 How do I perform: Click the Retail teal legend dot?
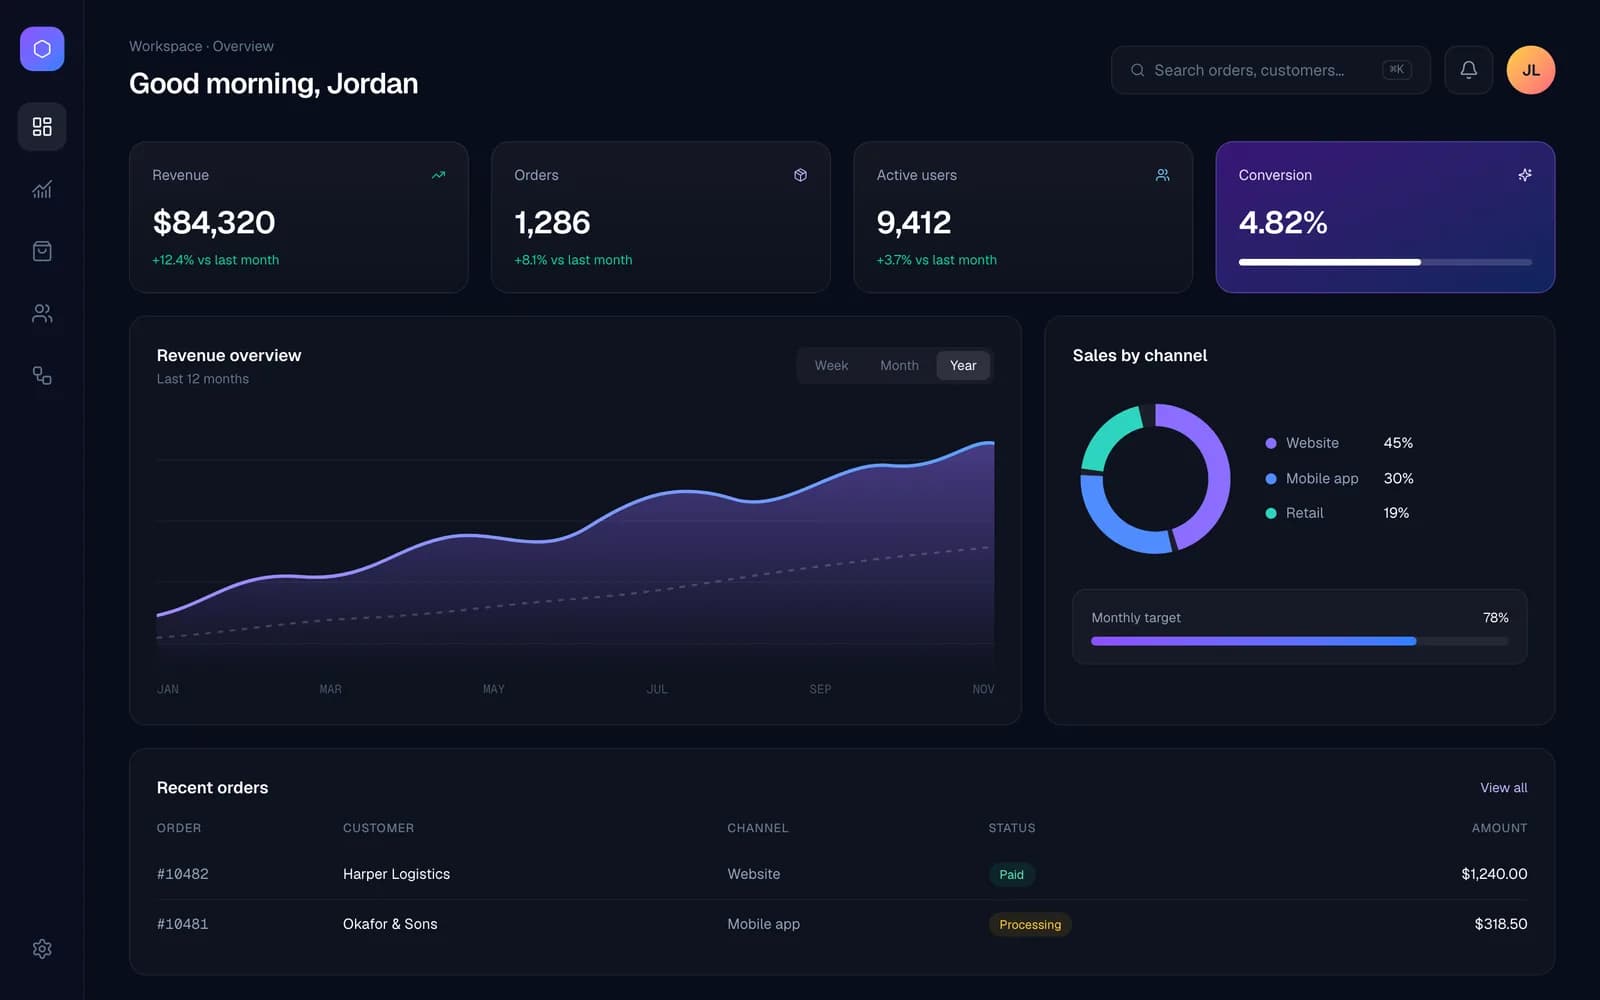1271,513
